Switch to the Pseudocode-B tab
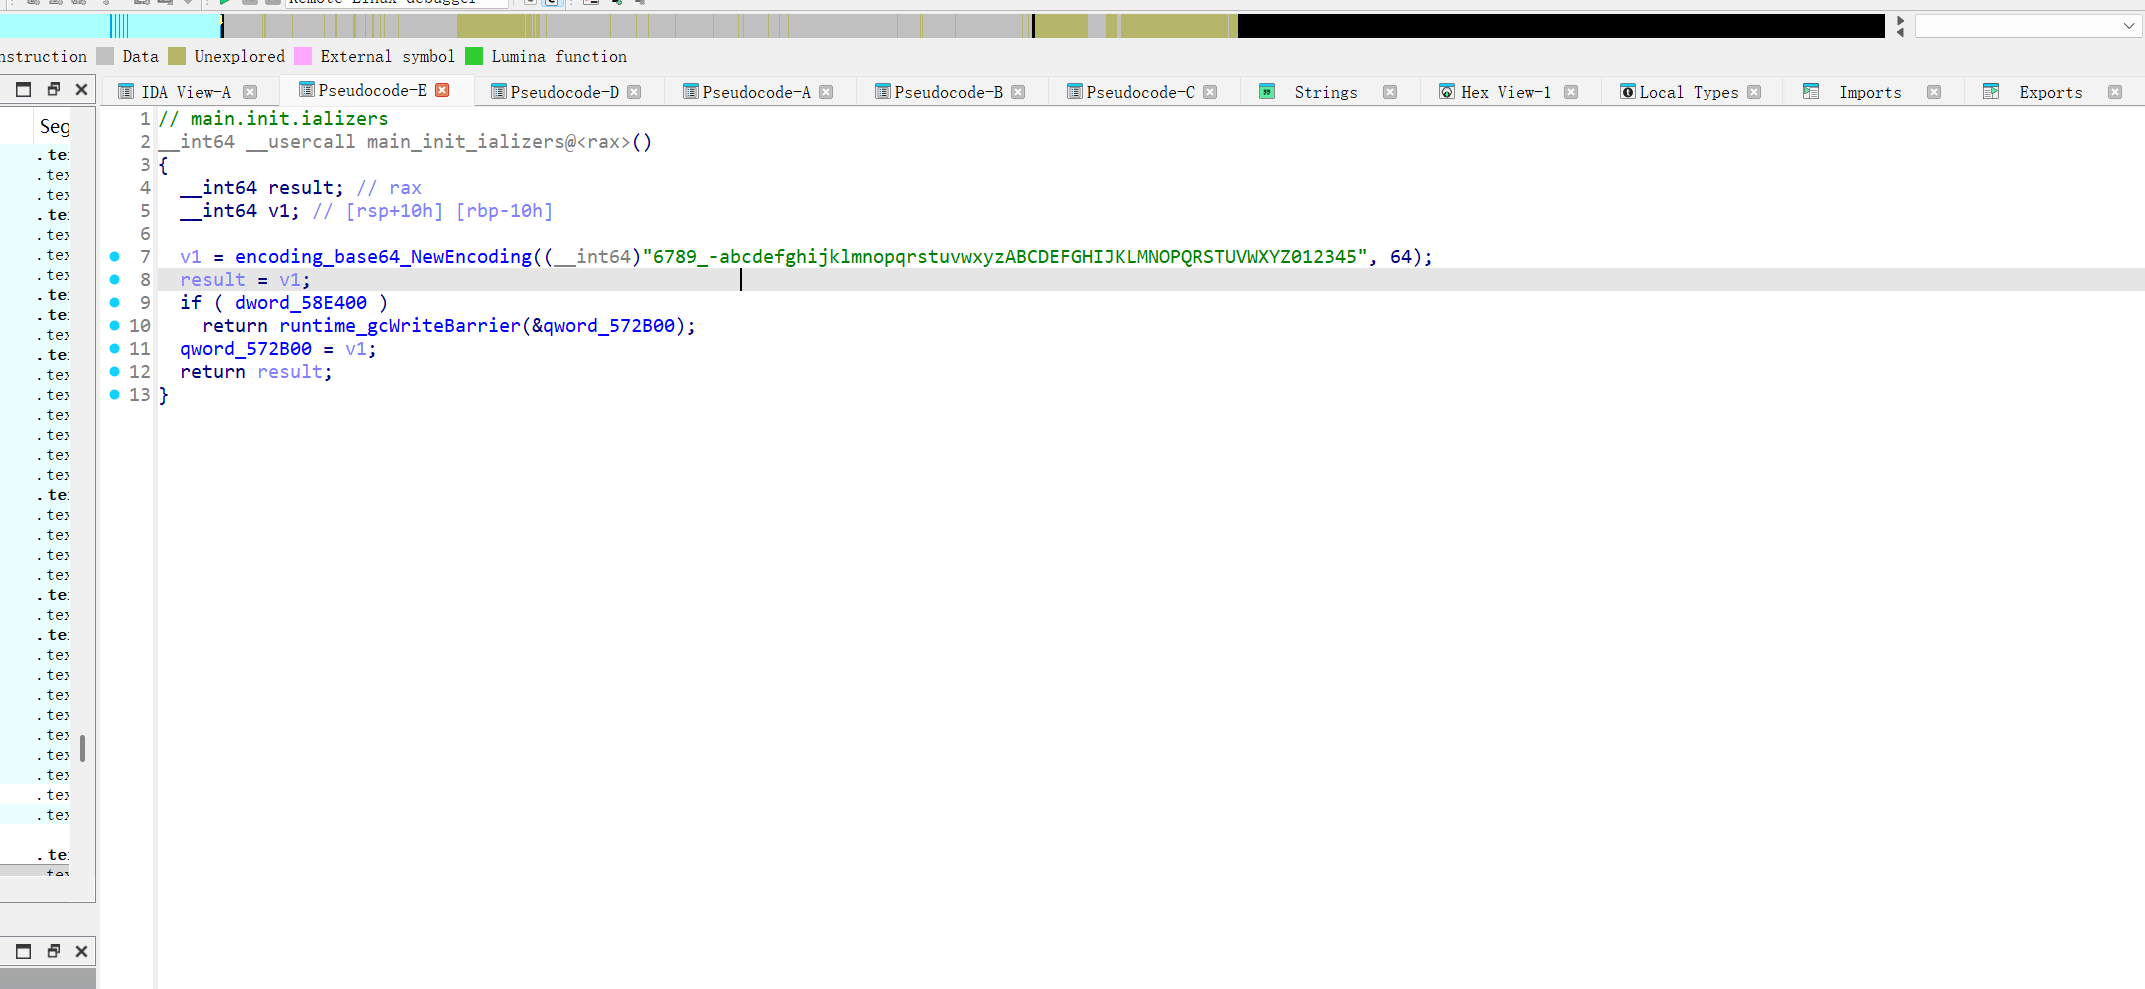The image size is (2145, 989). (947, 92)
